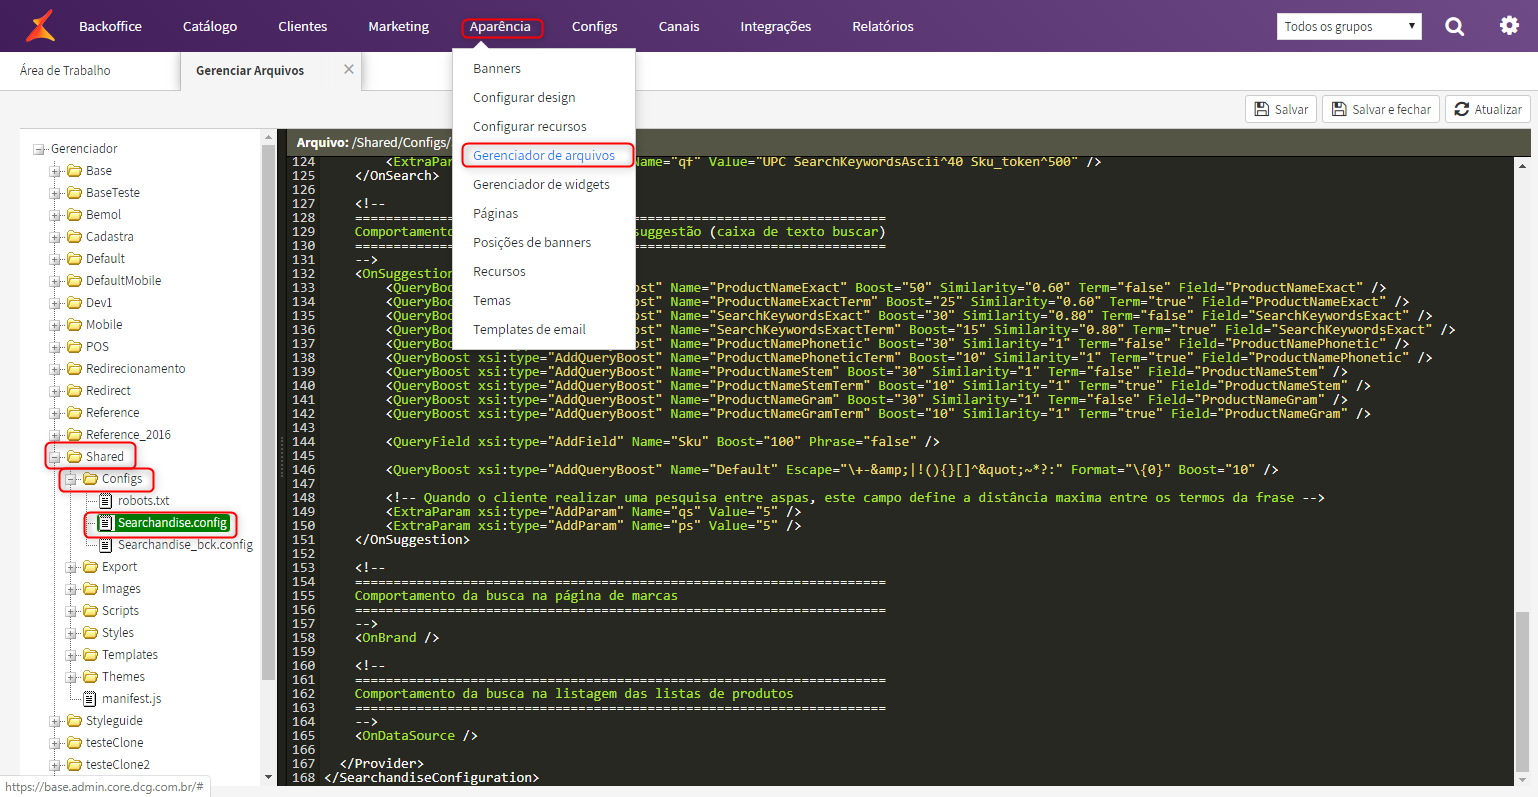The image size is (1538, 797).
Task: Click the Salvar e fechar button
Action: (x=1381, y=109)
